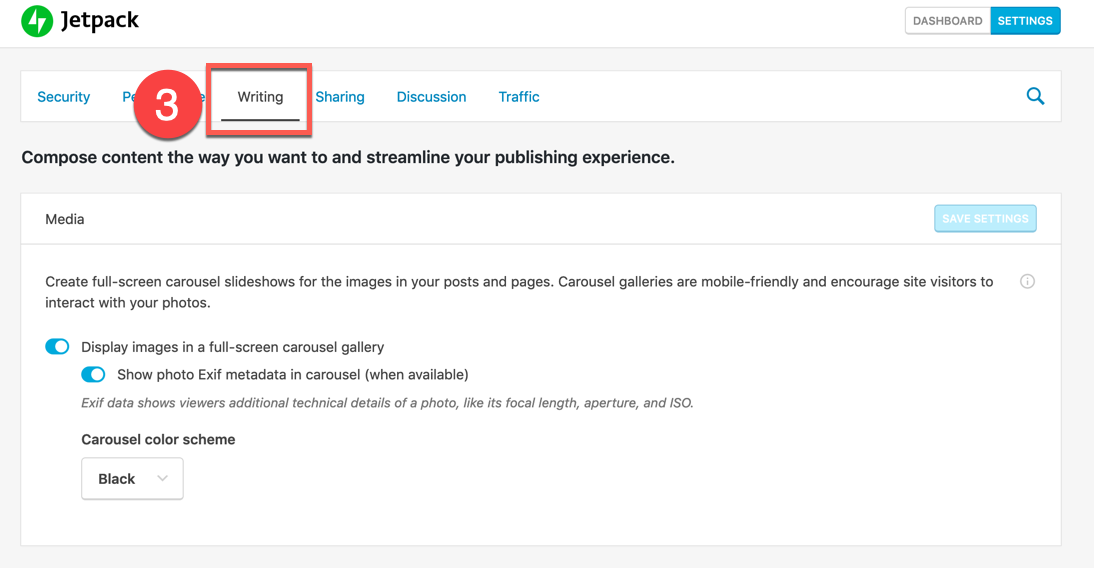Click the Media section header
Viewport: 1094px width, 568px height.
(65, 219)
